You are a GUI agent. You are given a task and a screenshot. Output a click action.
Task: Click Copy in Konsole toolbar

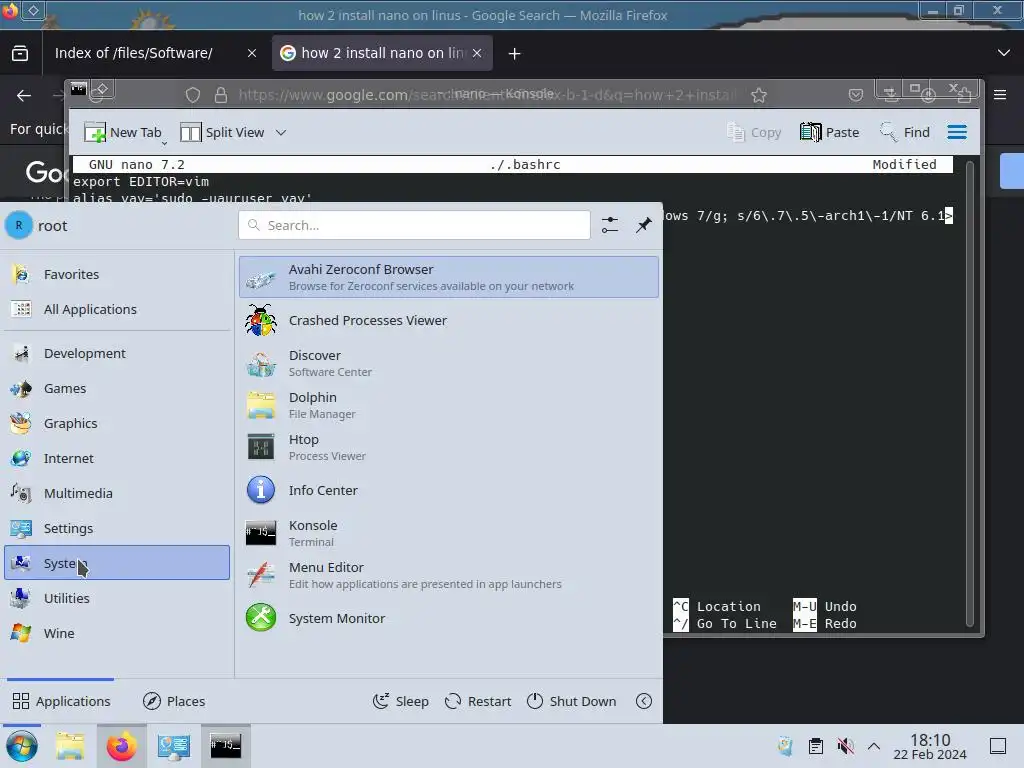pyautogui.click(x=754, y=133)
